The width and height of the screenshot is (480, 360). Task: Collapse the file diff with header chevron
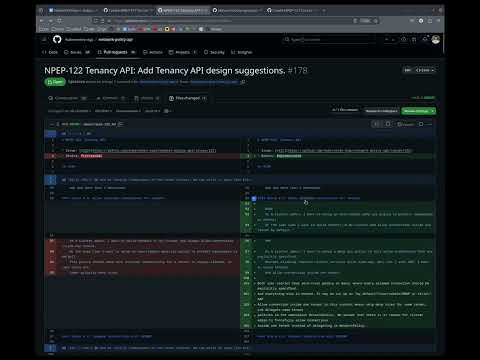52,124
